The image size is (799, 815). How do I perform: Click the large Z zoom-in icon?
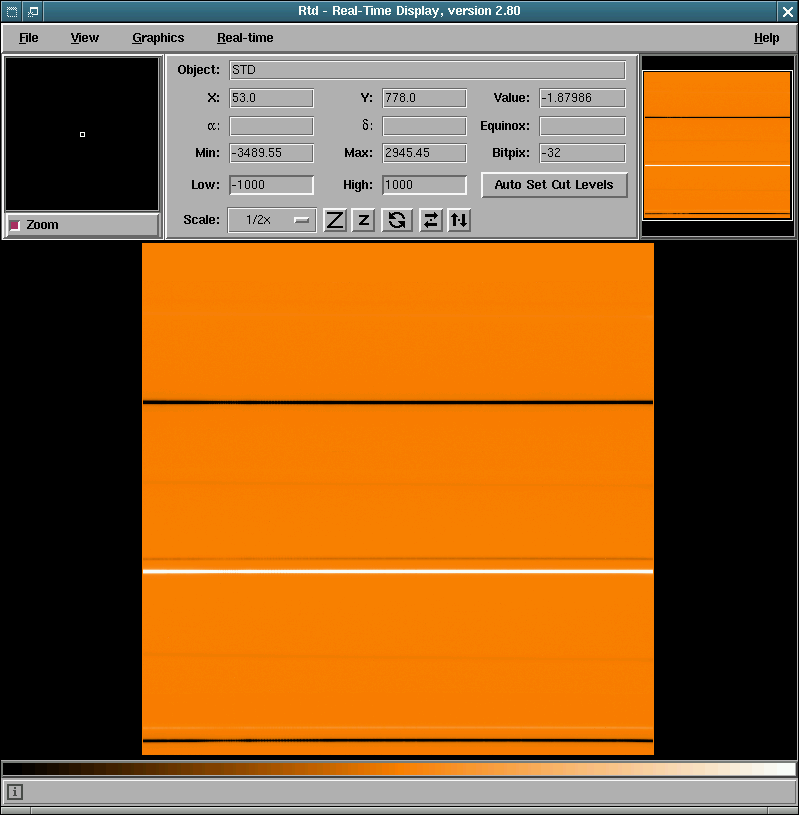(335, 220)
